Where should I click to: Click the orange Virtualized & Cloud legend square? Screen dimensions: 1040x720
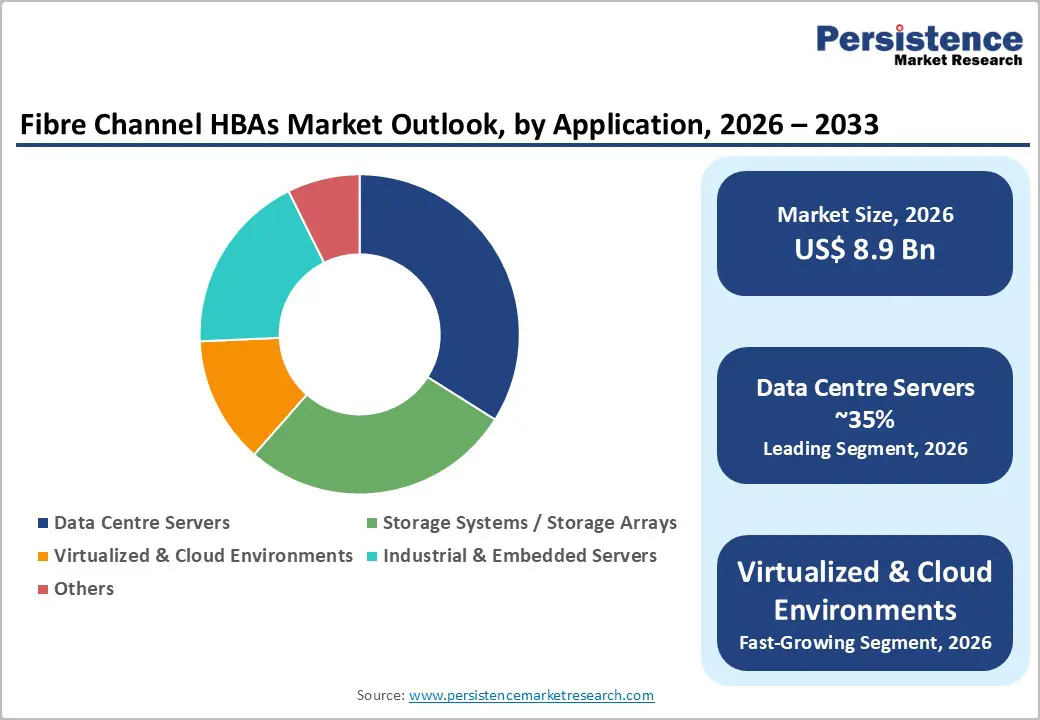42,555
